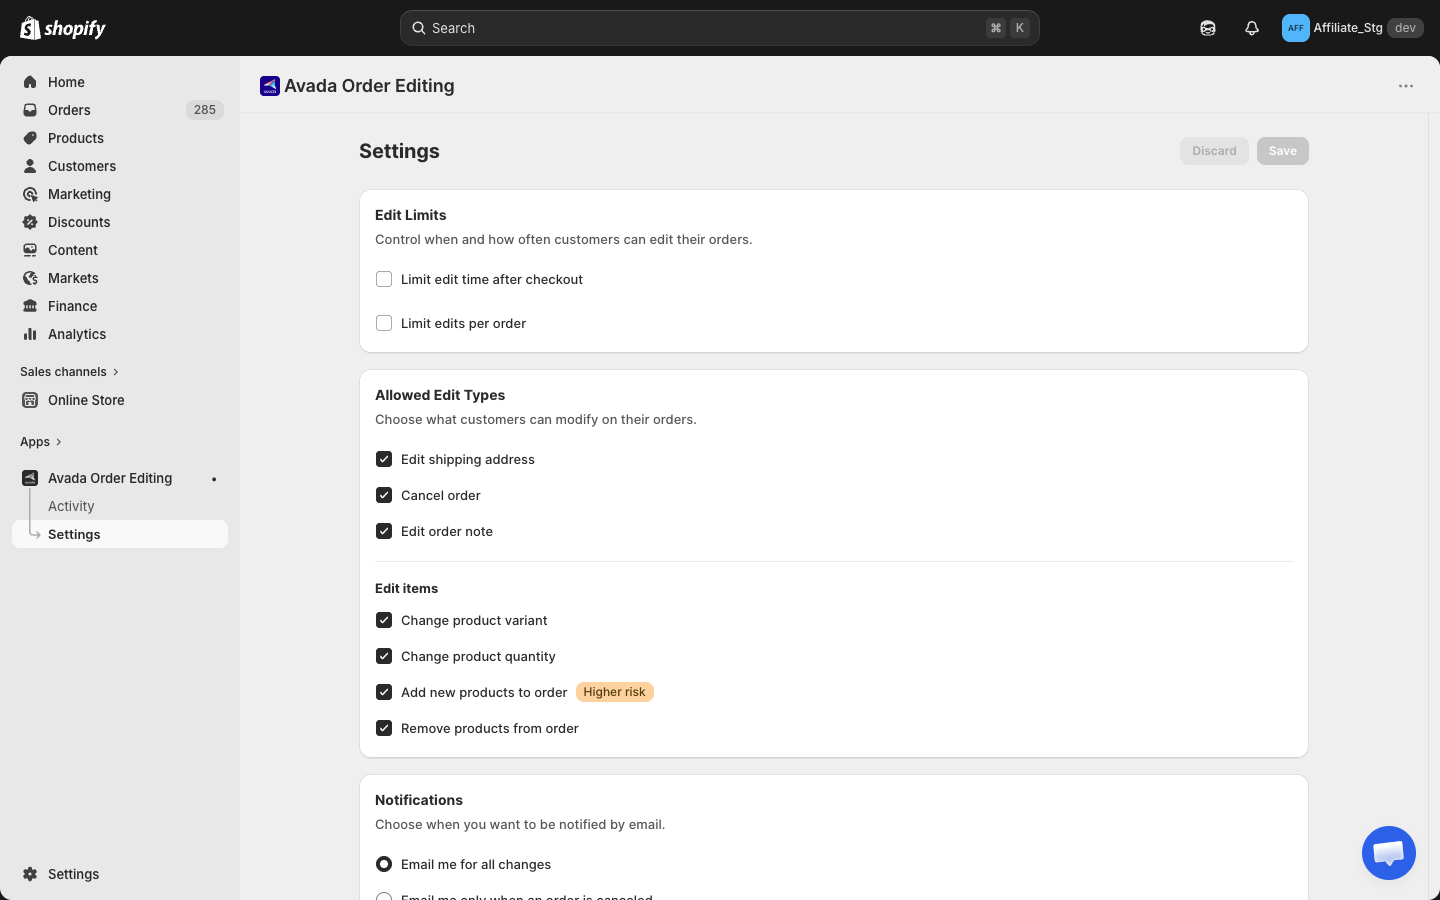This screenshot has height=900, width=1440.
Task: Click the Avada app logo in header
Action: coord(270,86)
